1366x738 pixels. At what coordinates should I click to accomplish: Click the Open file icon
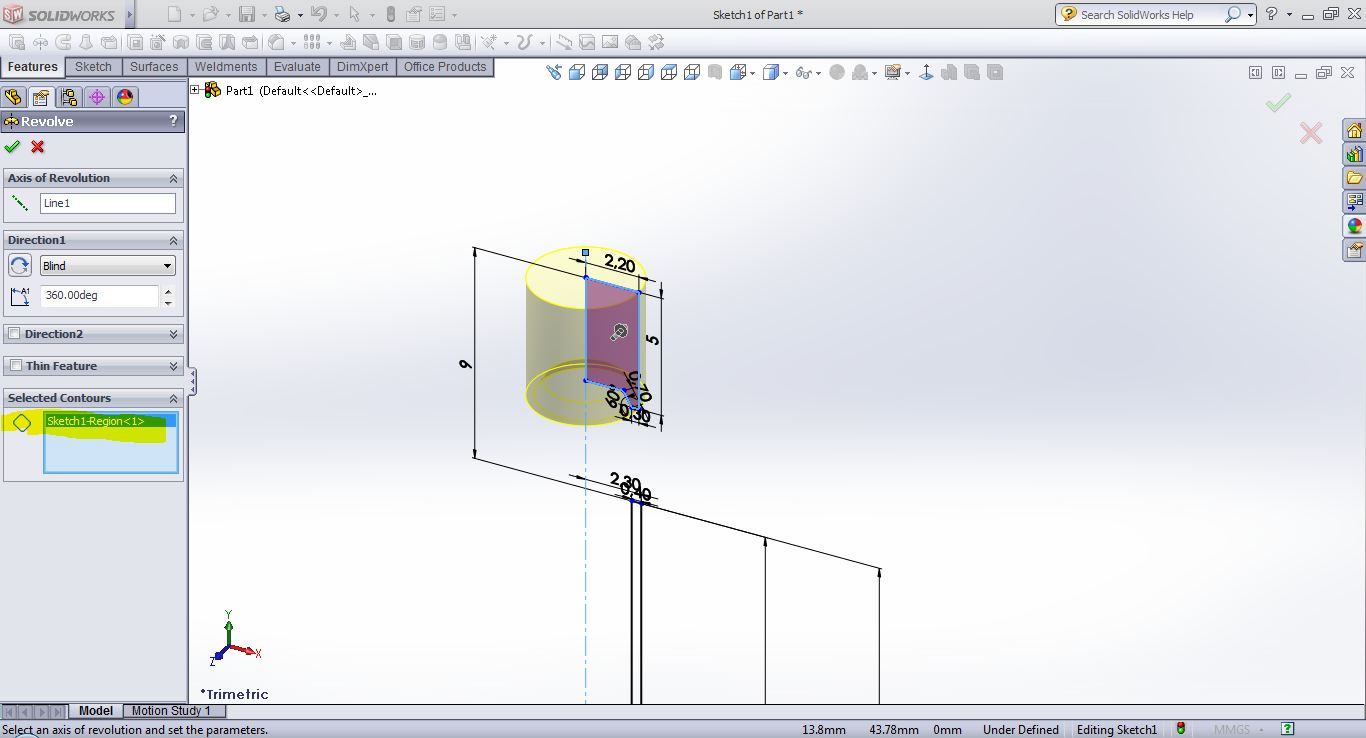[210, 14]
